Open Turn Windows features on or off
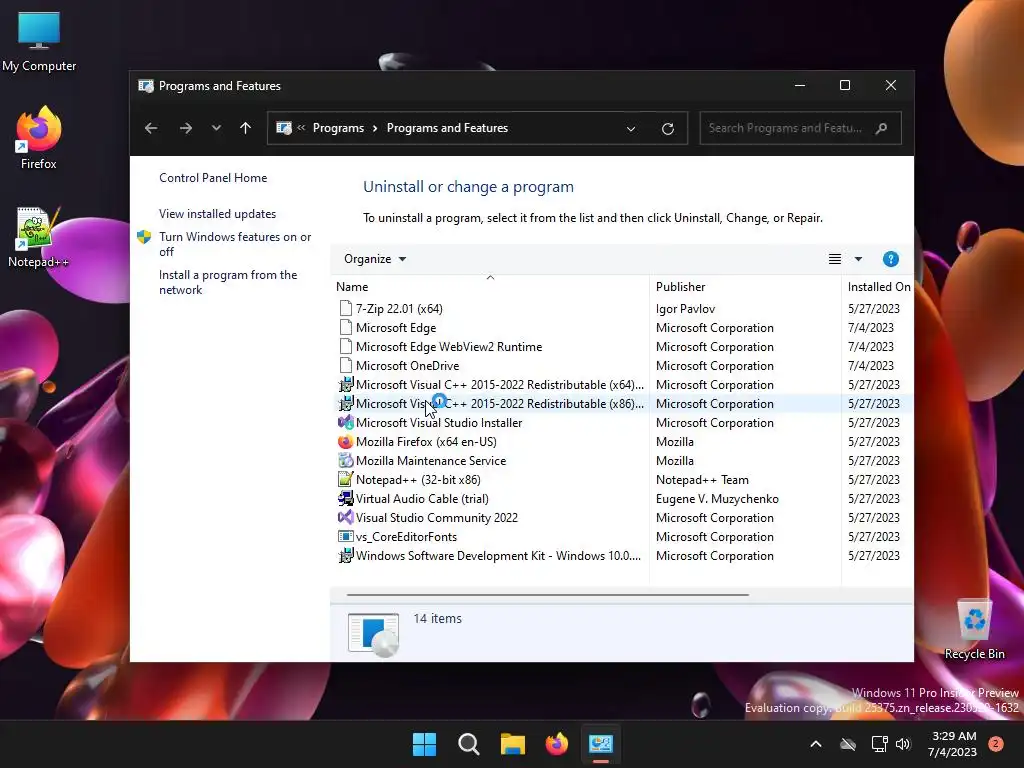 click(x=235, y=244)
